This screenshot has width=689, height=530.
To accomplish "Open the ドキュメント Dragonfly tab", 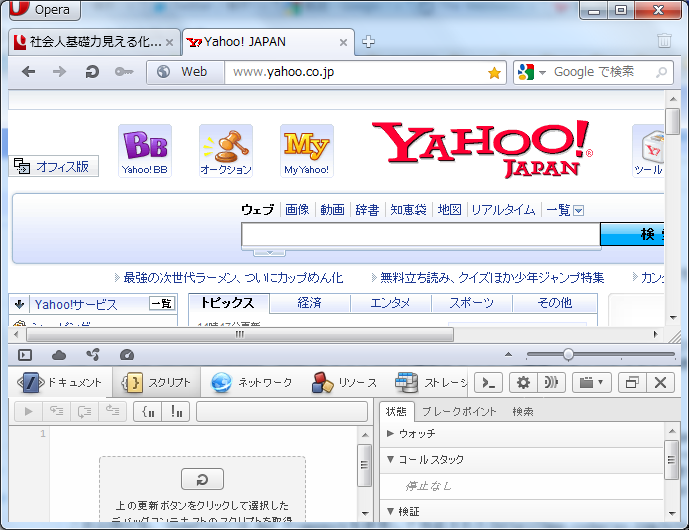I will click(60, 383).
